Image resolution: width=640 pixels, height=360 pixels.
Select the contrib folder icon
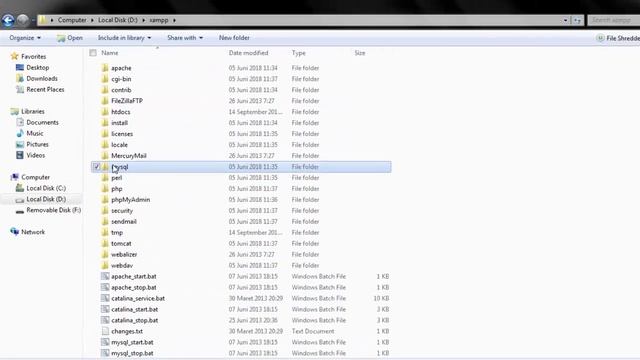(x=105, y=90)
